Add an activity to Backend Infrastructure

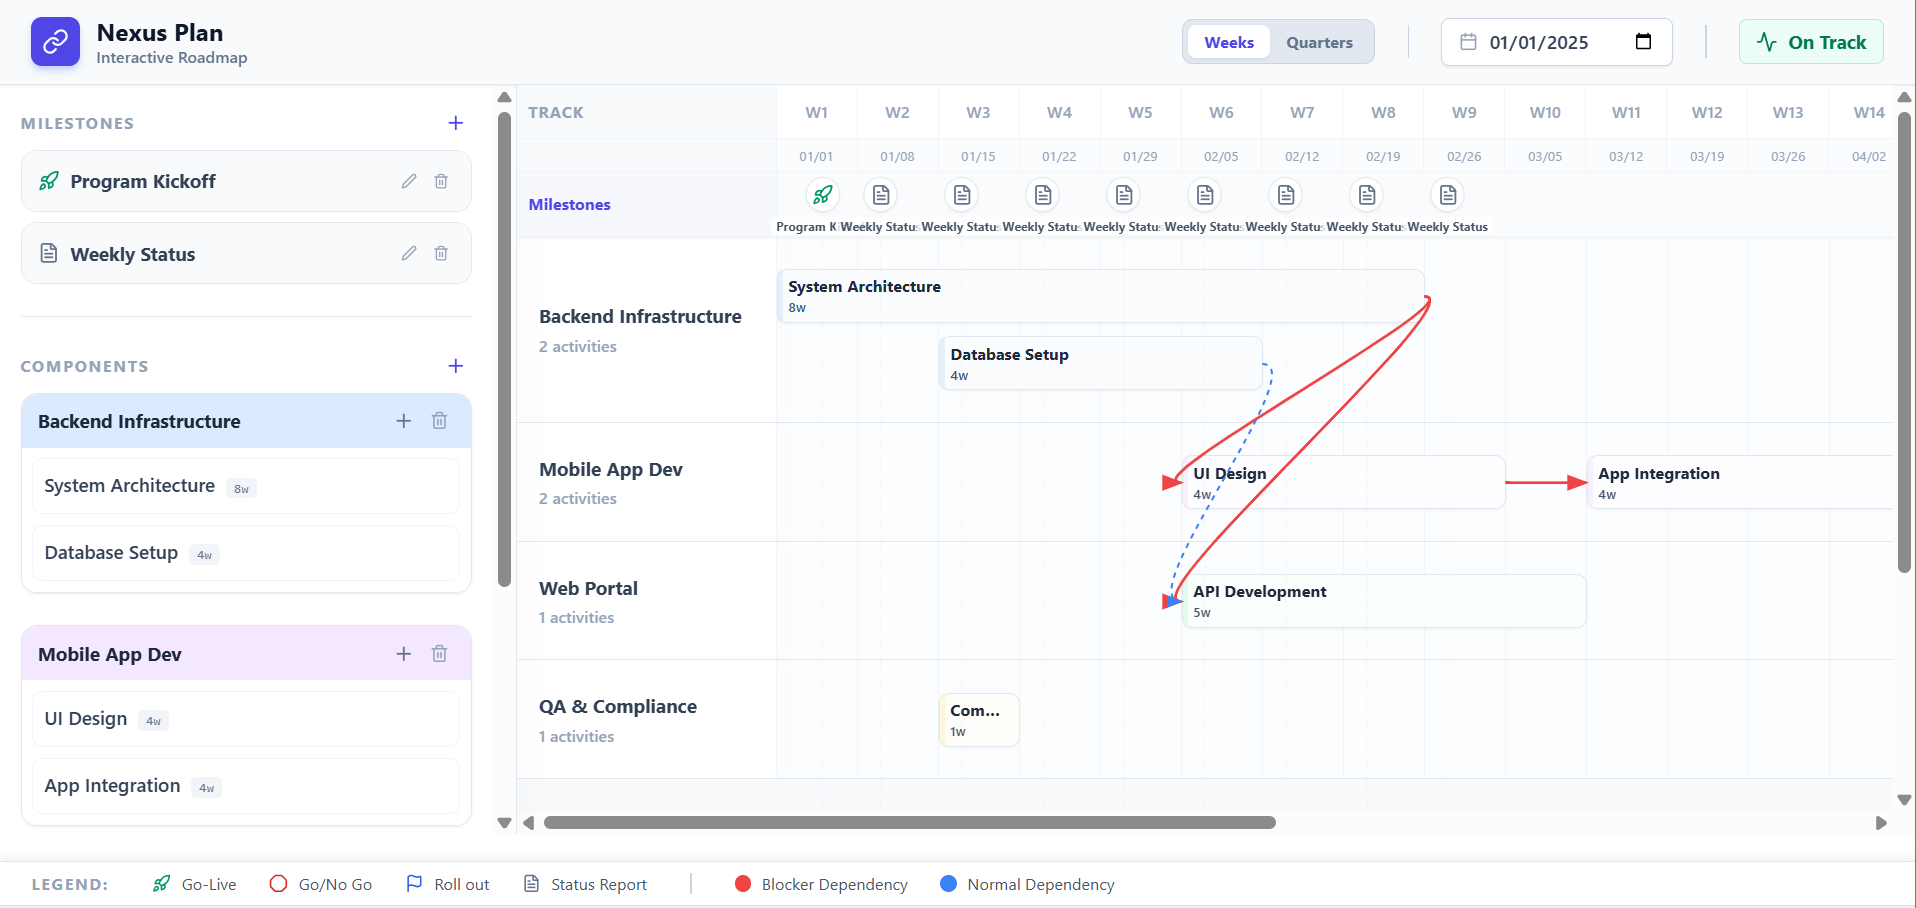404,421
